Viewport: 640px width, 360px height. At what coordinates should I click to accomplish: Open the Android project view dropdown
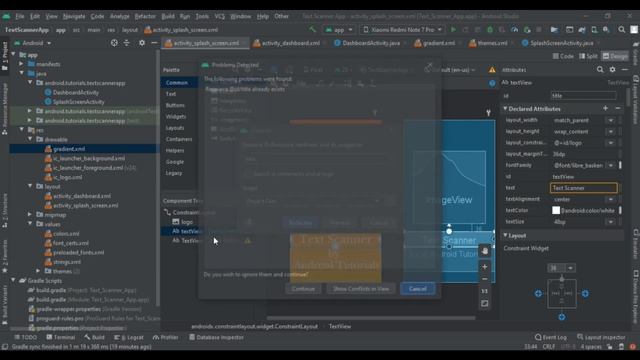(33, 43)
